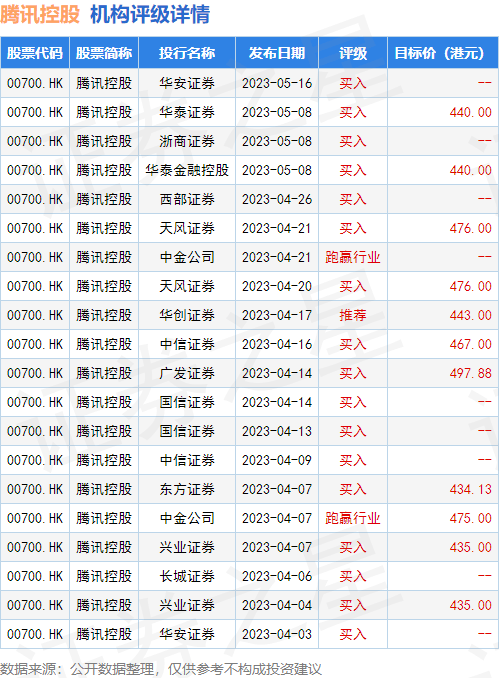Click 中信证券 in the 2023-04-09 row
This screenshot has width=499, height=678.
coord(187,460)
